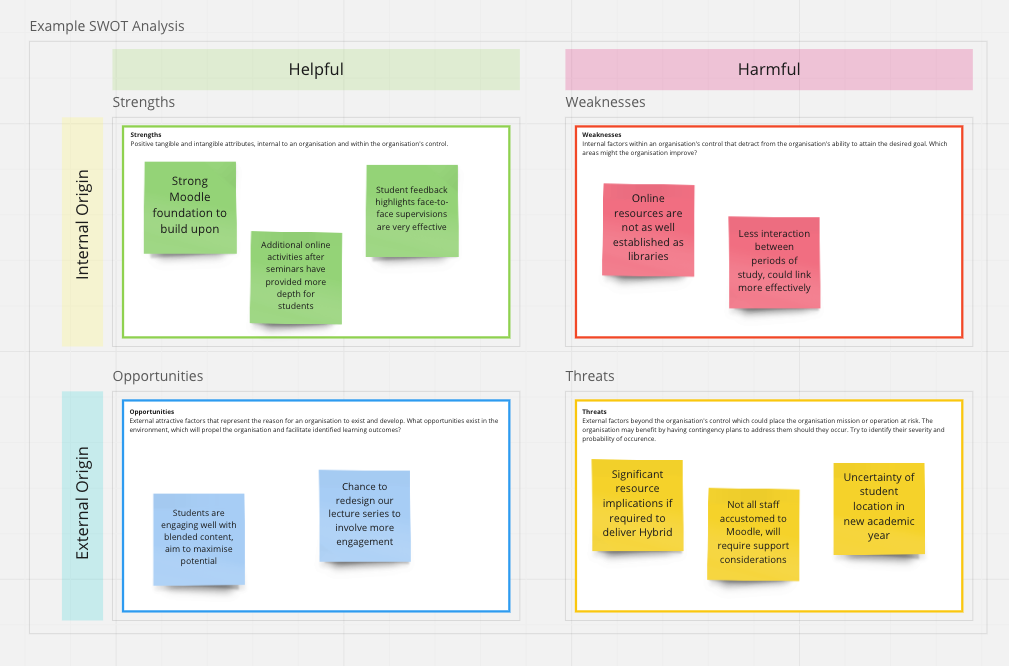Select the pink 'Harmful' header banner

pos(768,70)
